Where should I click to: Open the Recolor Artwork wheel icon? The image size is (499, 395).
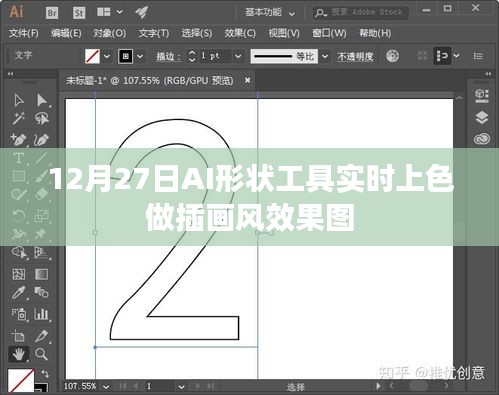click(392, 56)
